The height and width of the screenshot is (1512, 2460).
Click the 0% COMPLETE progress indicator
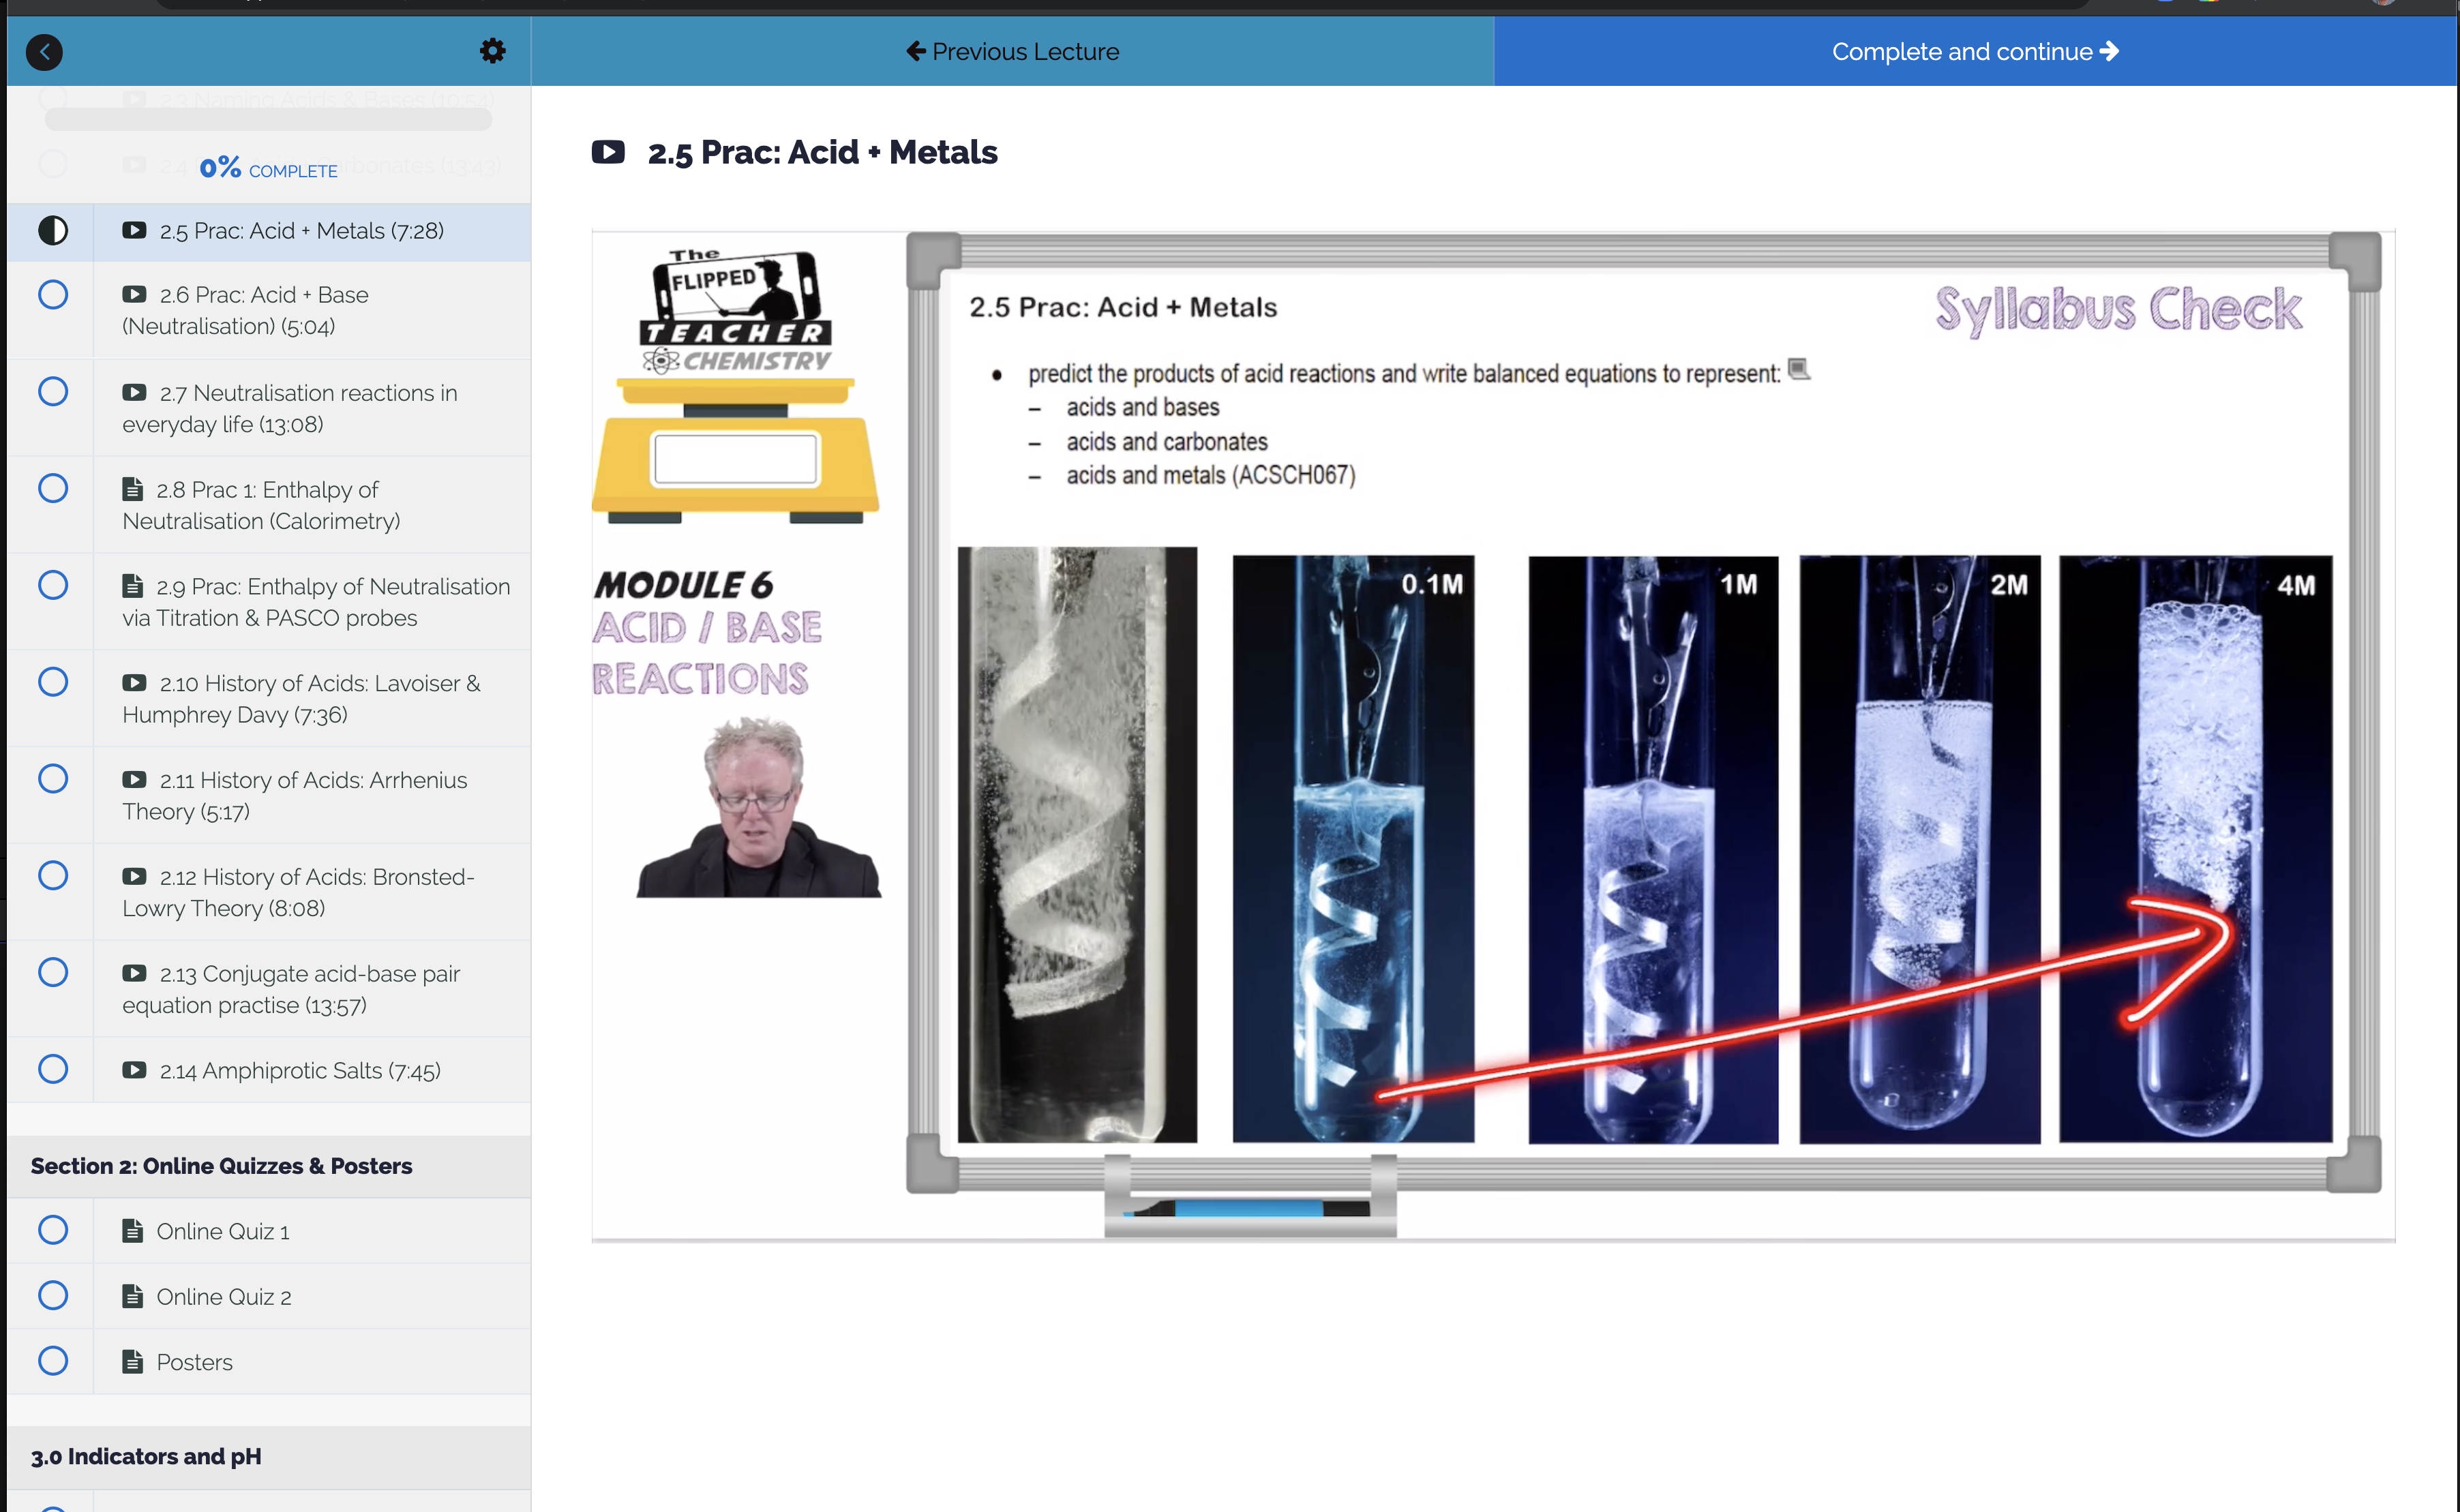click(268, 168)
